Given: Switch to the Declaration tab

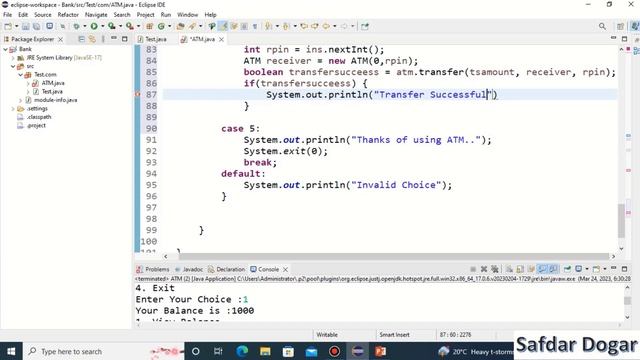Looking at the screenshot, I should coord(227,269).
